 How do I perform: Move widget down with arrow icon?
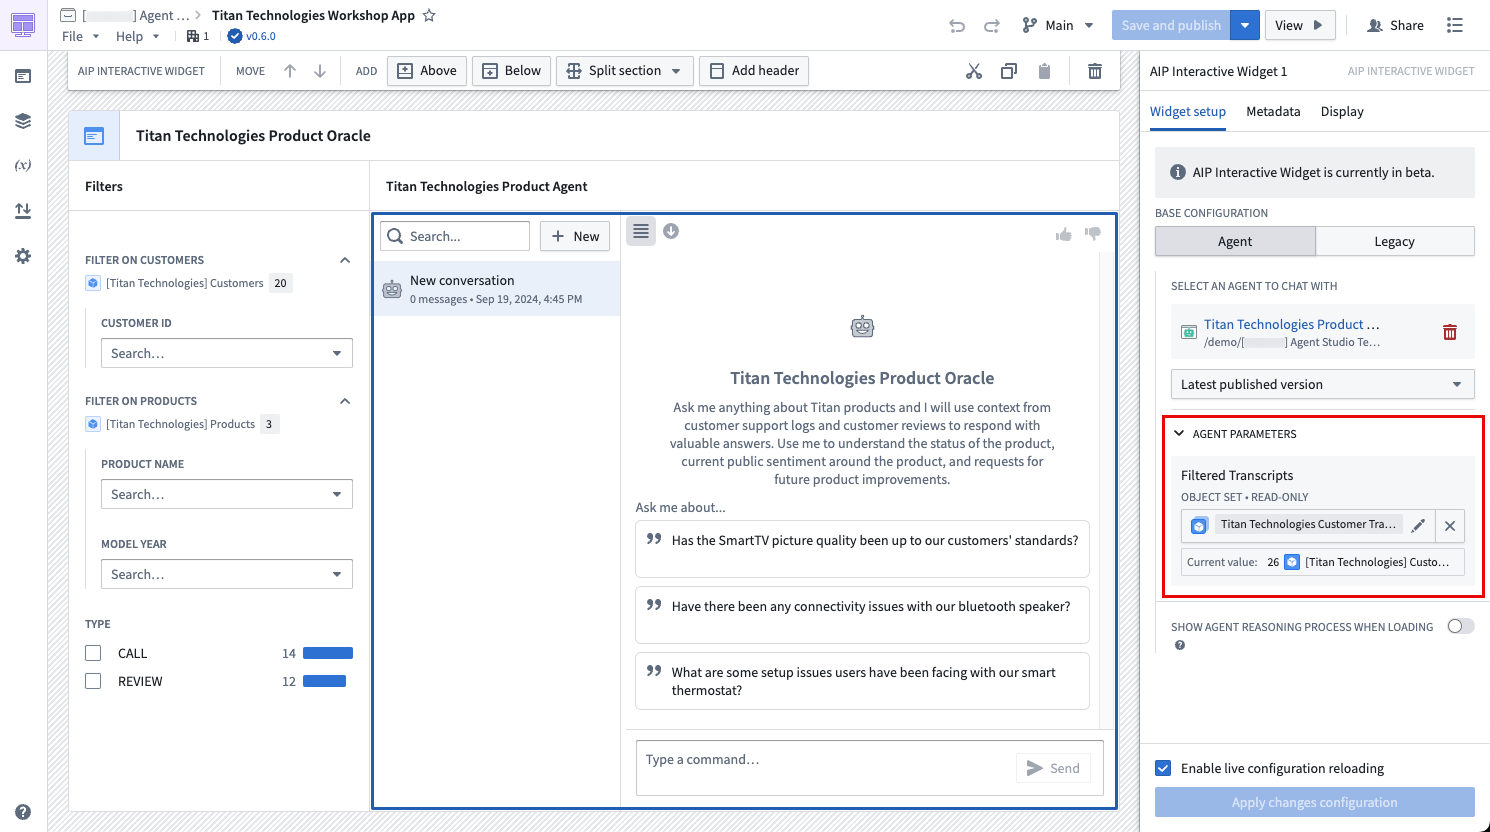320,71
